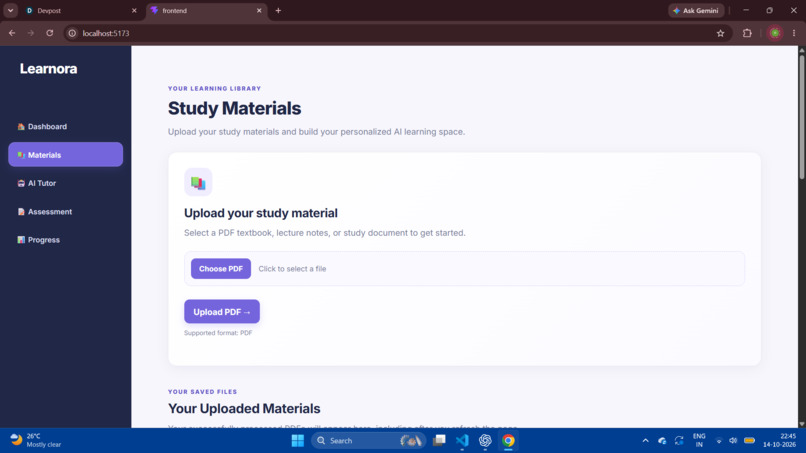The image size is (806, 453).
Task: Click the battery tray icon
Action: pos(749,441)
